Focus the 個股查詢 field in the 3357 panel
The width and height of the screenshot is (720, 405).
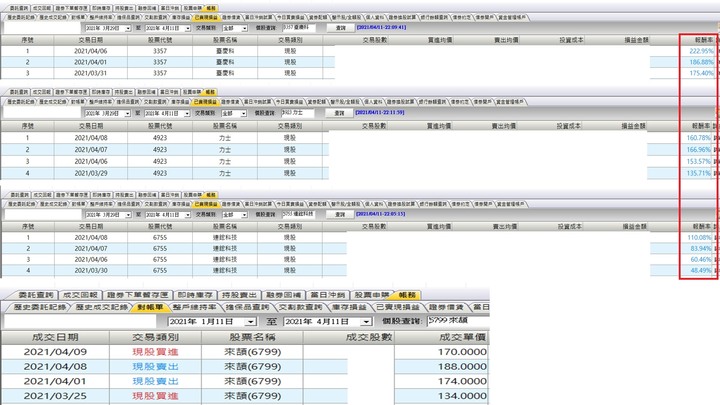[299, 28]
